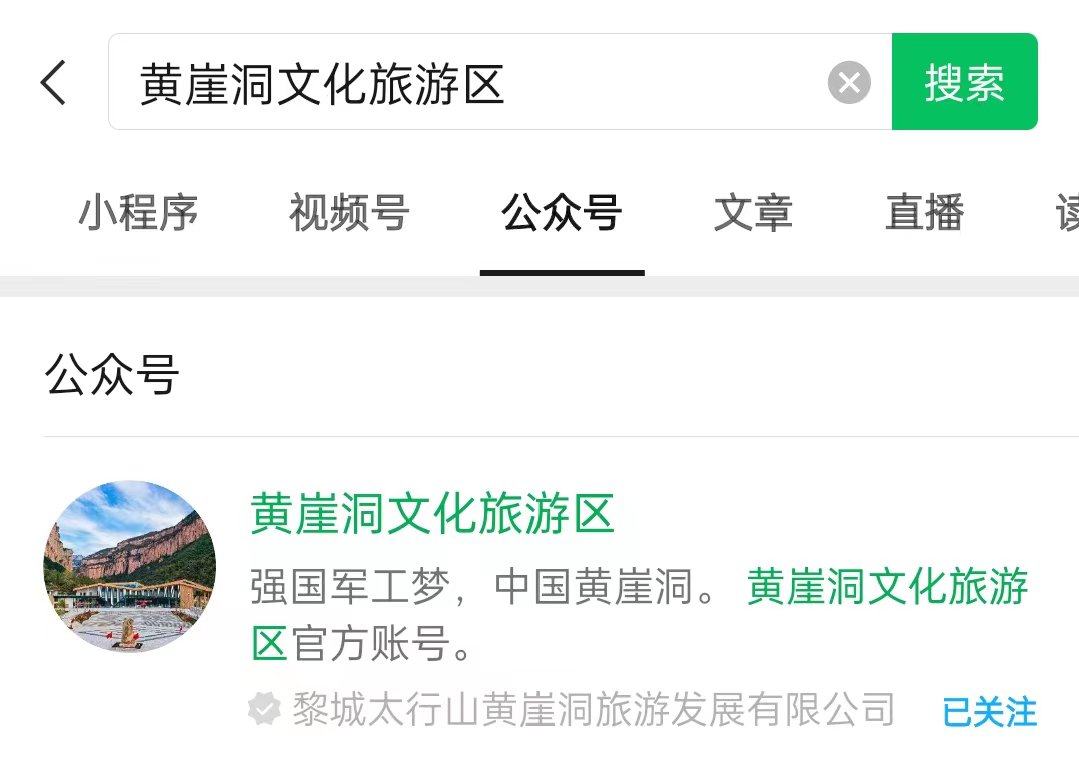Select the partially visible tab after 直播
Screen dimensions: 1079x768
point(1067,213)
